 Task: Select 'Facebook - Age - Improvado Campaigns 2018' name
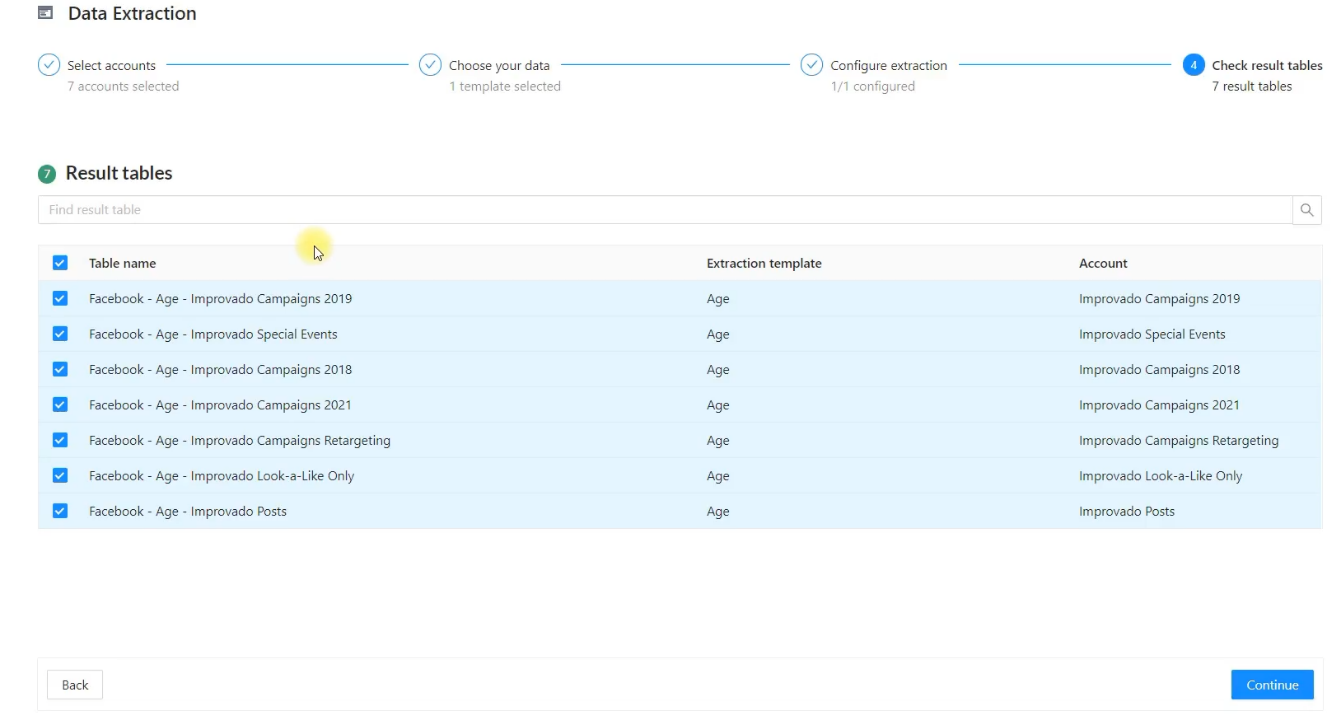220,369
